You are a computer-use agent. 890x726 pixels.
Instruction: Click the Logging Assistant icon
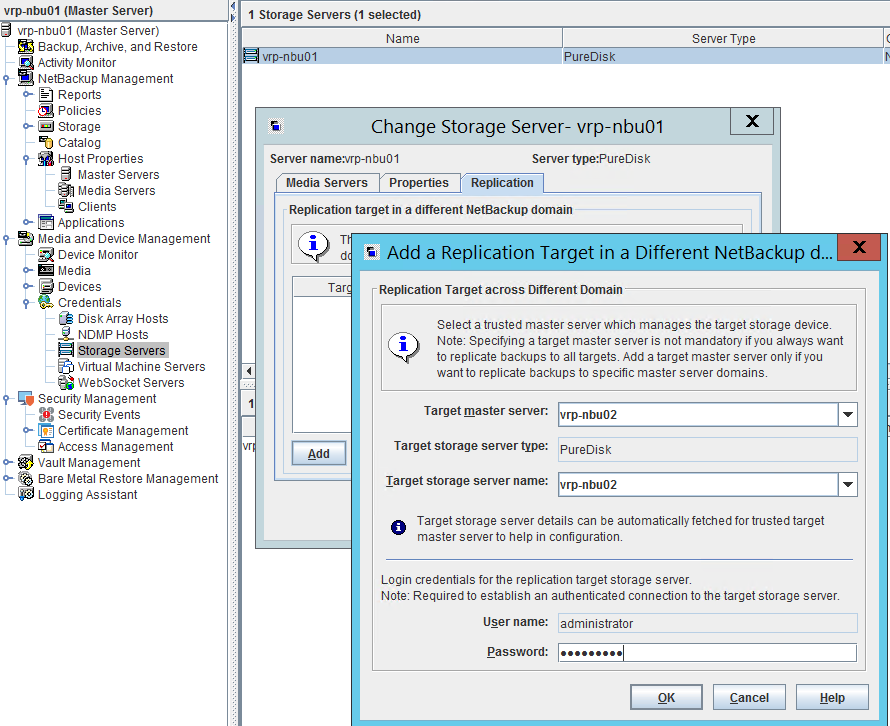coord(26,494)
